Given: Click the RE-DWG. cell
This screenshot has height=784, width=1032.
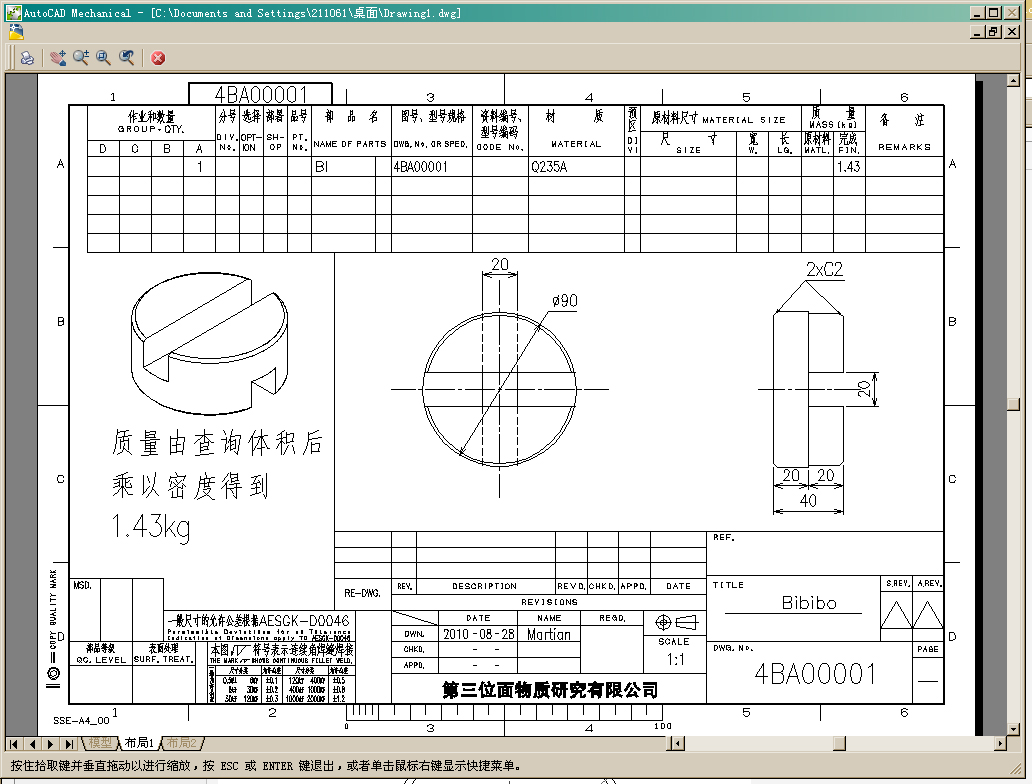Looking at the screenshot, I should click(362, 593).
